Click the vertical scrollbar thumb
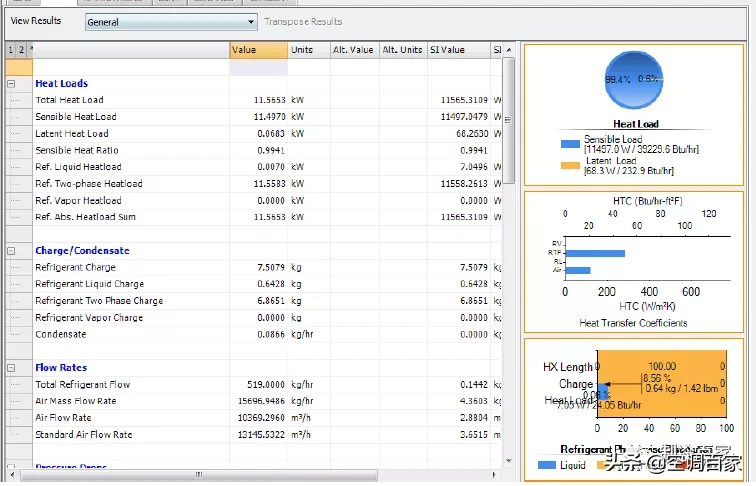Screen dimensions: 756x486 (508, 121)
